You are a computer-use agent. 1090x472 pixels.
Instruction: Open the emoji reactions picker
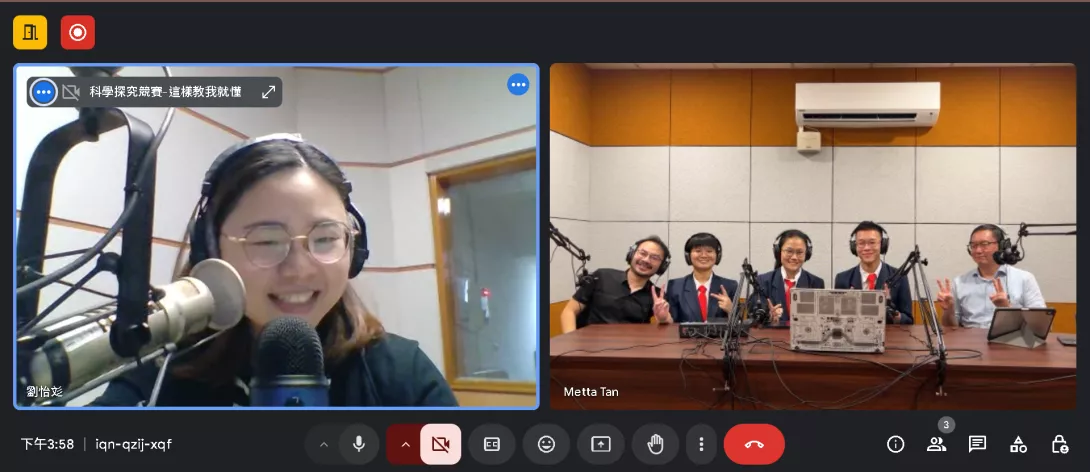tap(546, 444)
